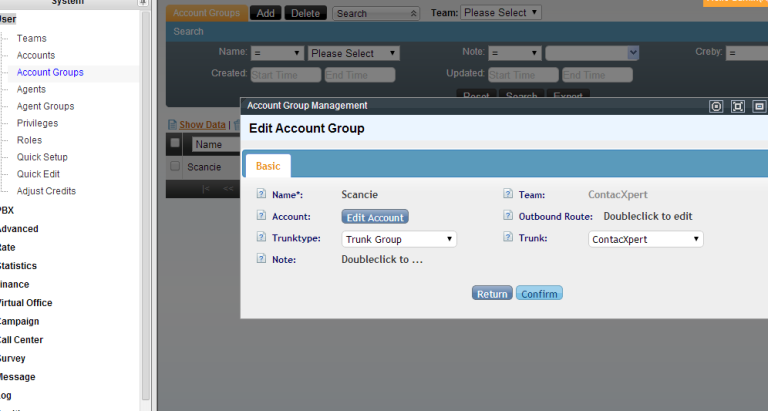This screenshot has width=768, height=411.
Task: Select Privileges in the User menu
Action: pos(37,123)
